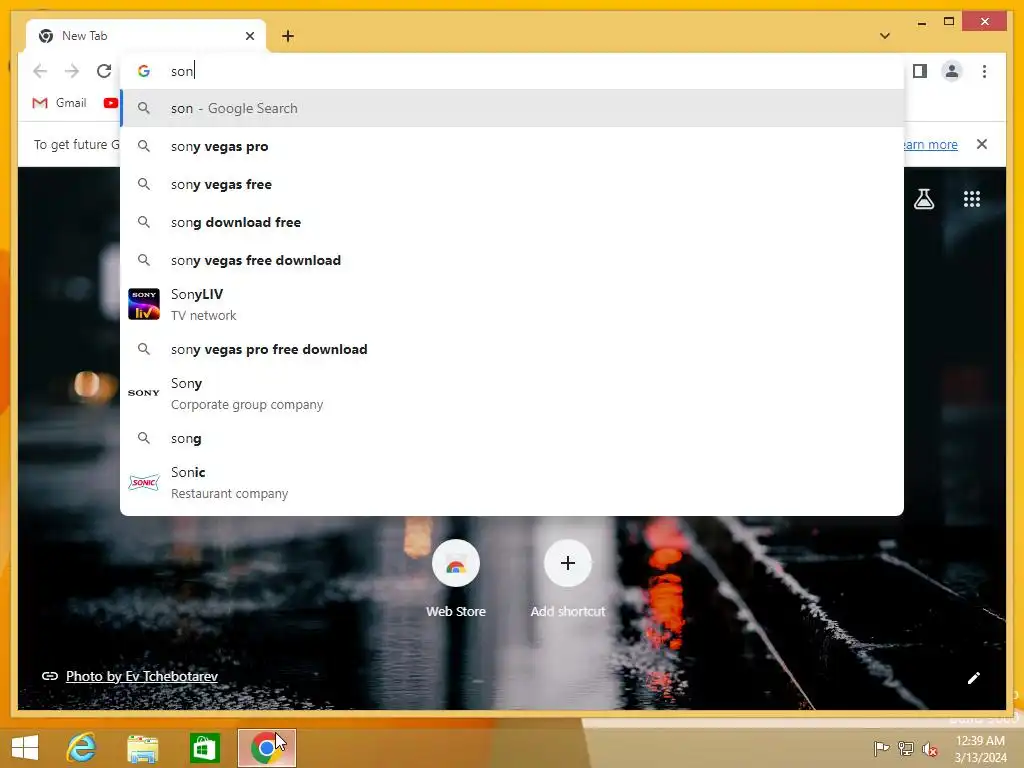Open the SonyLIV TV network suggestion
Image resolution: width=1024 pixels, height=768 pixels.
tap(512, 304)
